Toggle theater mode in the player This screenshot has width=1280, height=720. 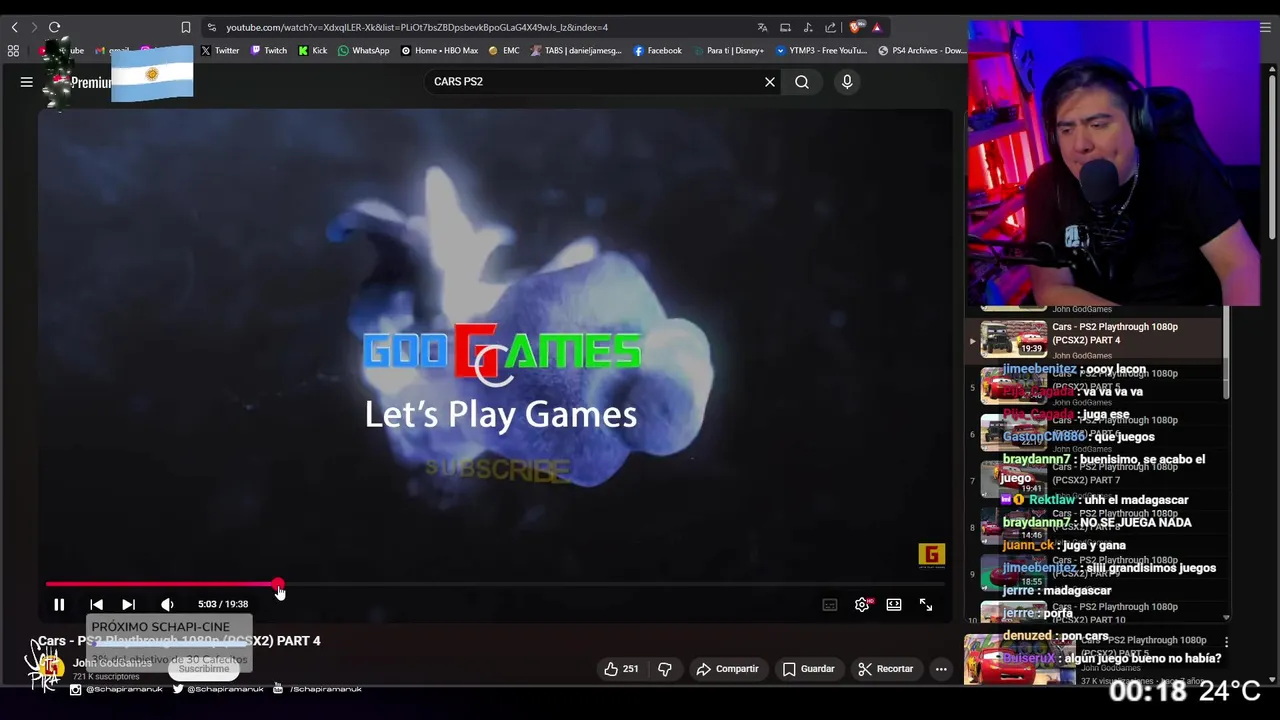894,604
